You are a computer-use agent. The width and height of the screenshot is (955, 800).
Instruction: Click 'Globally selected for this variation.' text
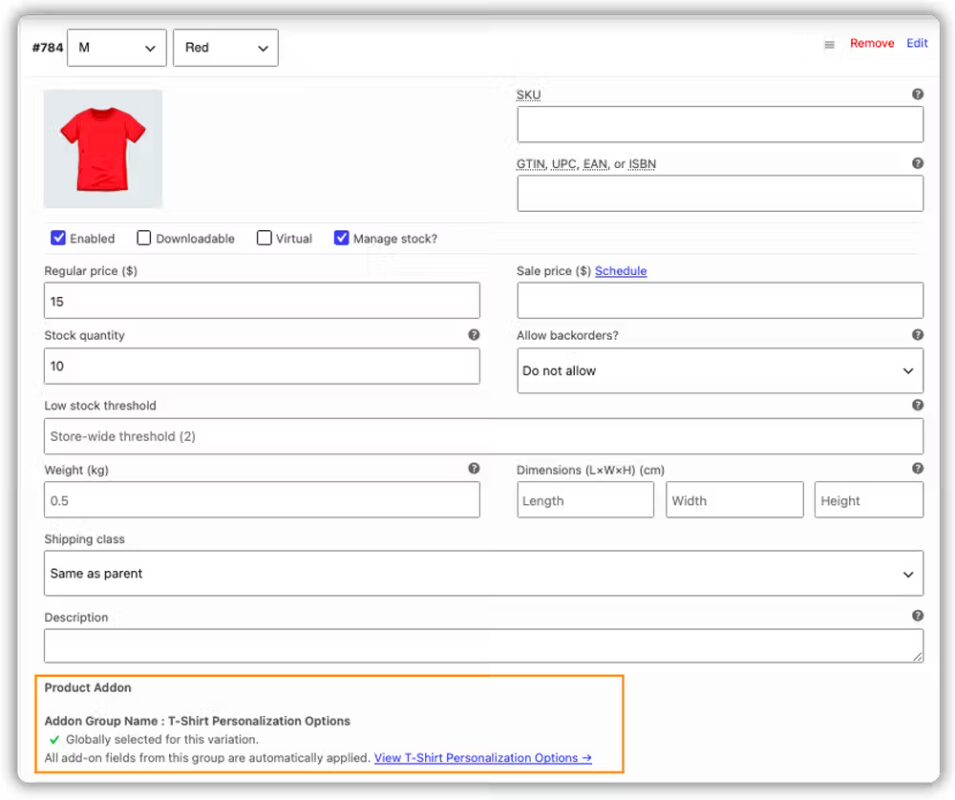tap(162, 739)
